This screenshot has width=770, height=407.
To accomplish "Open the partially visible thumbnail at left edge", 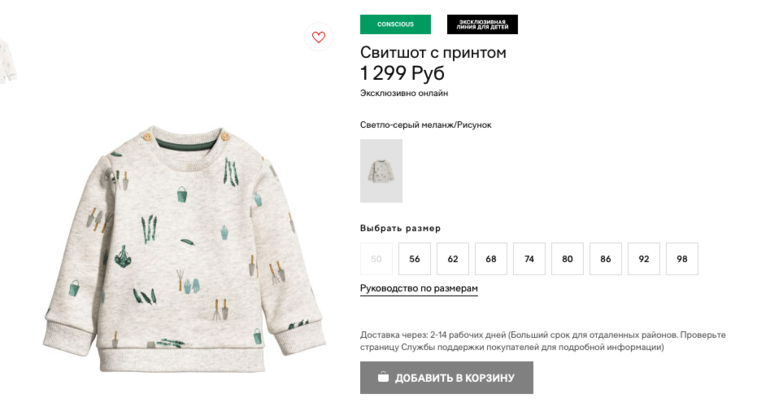I will point(5,60).
